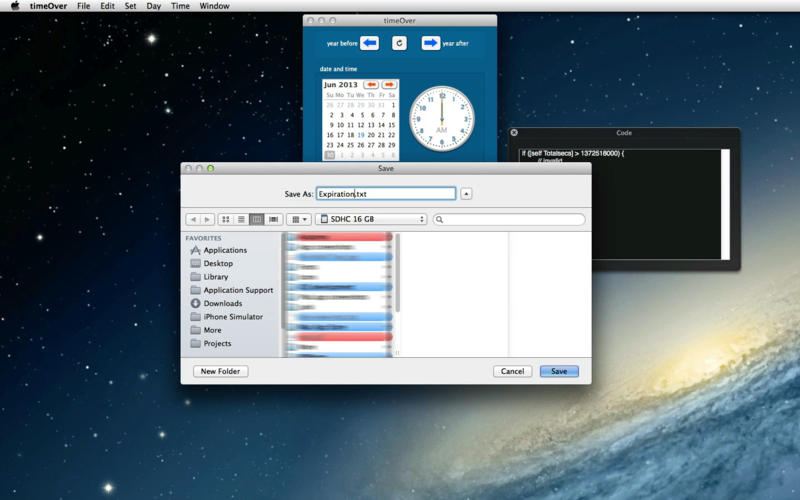The image size is (800, 500).
Task: Select June 23 in the calendar
Action: [330, 145]
